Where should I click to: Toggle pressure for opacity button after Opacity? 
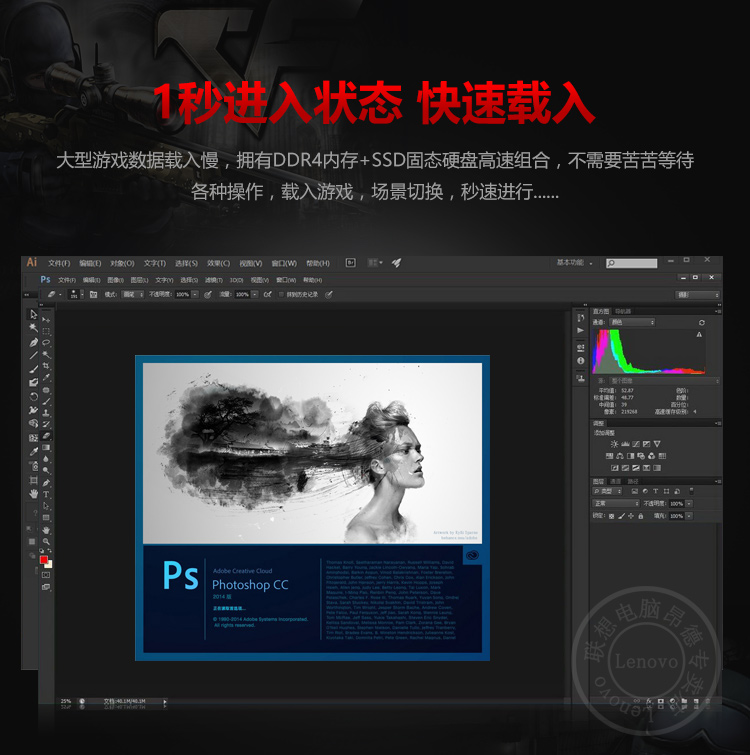[x=208, y=294]
